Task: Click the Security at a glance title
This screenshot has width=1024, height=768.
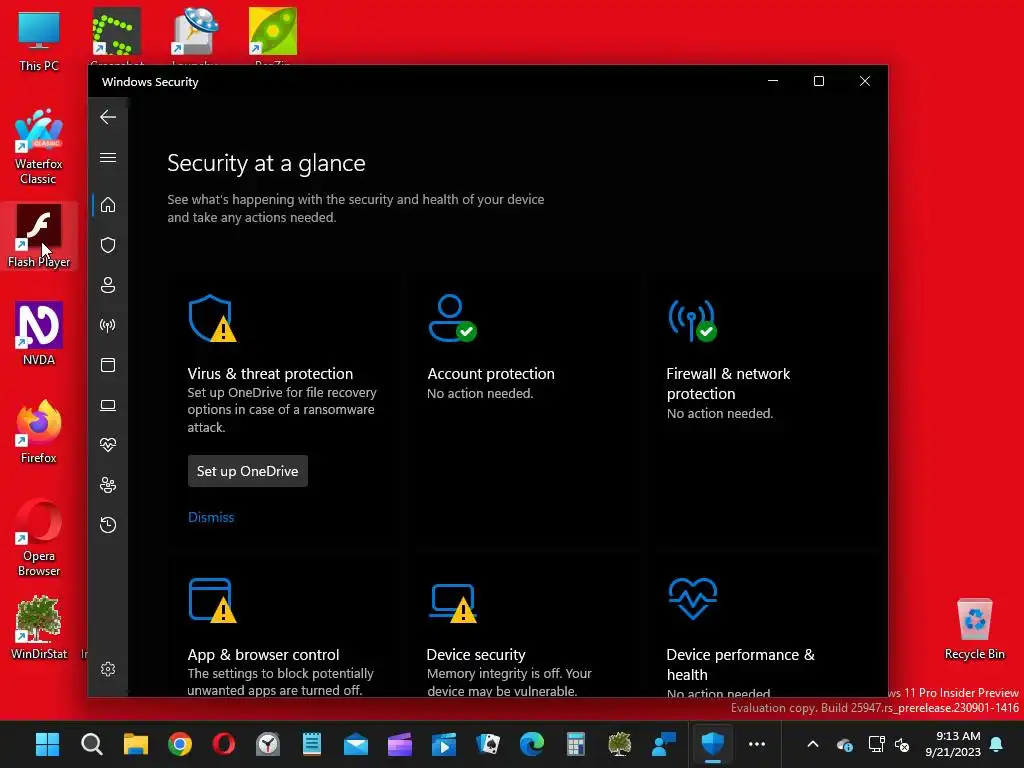Action: (x=266, y=163)
